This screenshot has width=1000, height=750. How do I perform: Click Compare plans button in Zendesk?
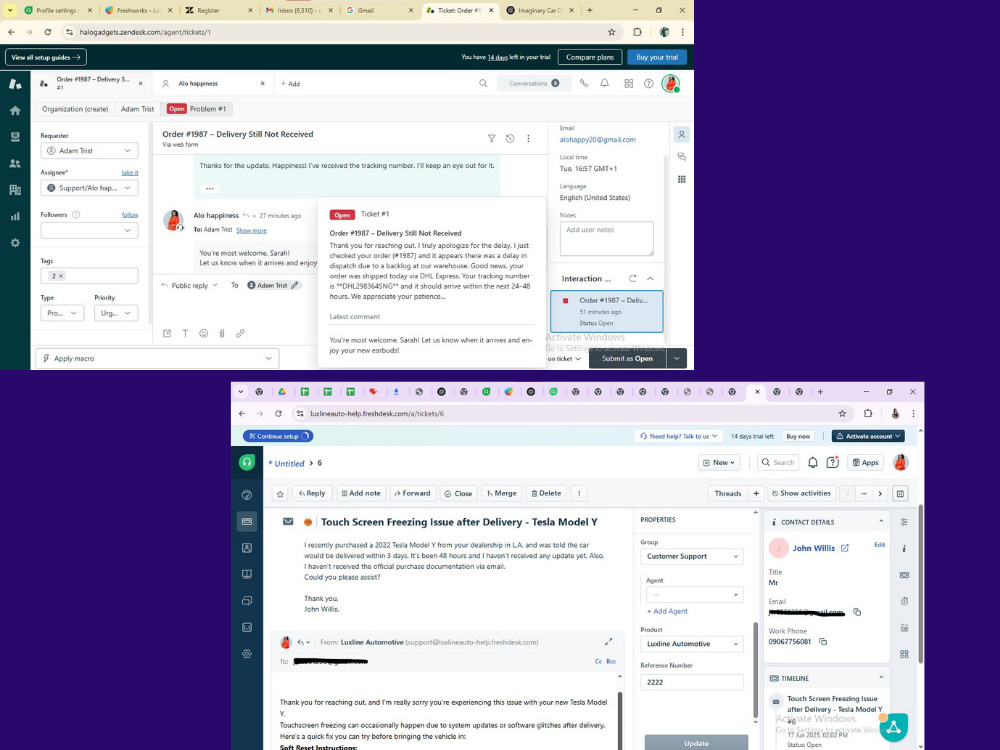coord(590,57)
